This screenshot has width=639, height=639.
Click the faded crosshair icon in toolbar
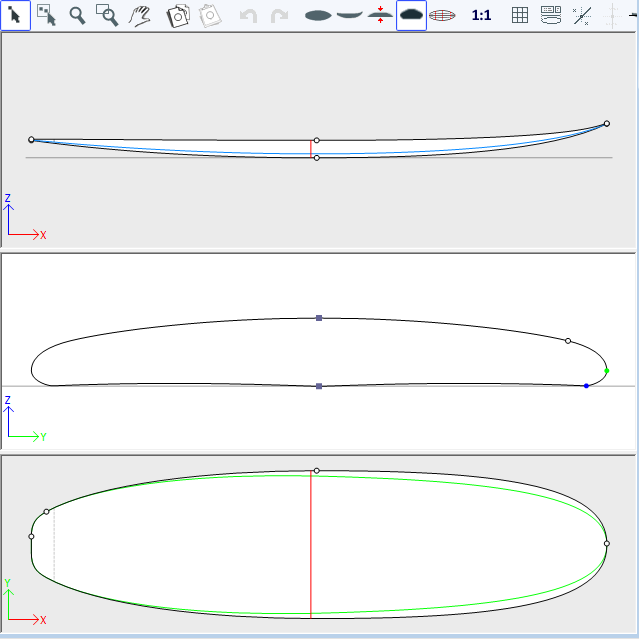pos(613,15)
